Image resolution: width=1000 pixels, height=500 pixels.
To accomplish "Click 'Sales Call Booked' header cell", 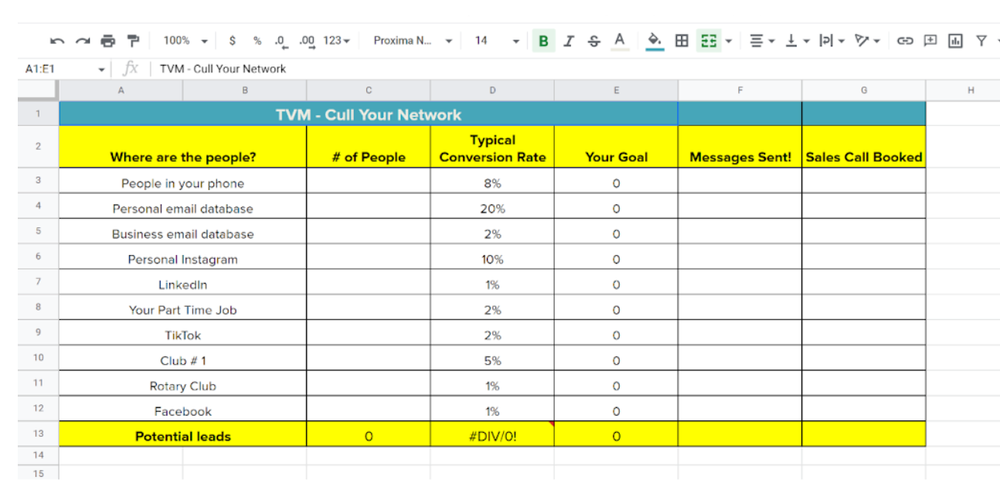I will coord(864,147).
